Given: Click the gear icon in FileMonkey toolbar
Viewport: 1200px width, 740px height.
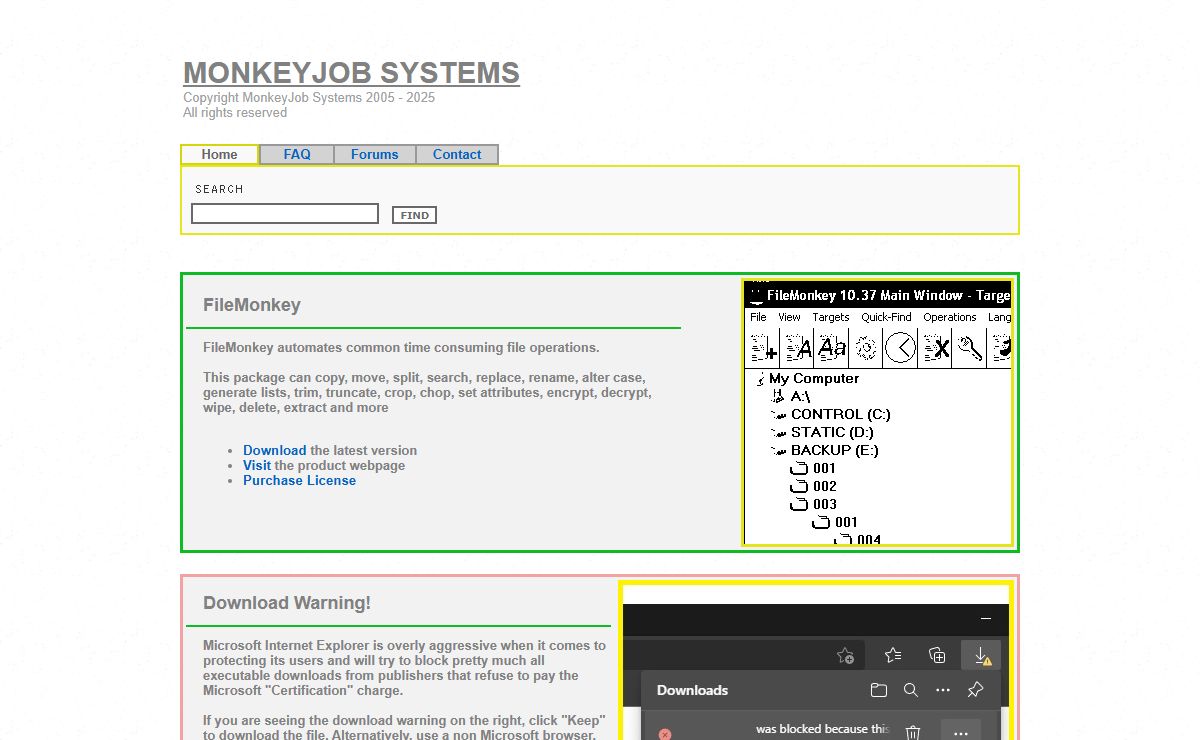Looking at the screenshot, I should pos(866,348).
